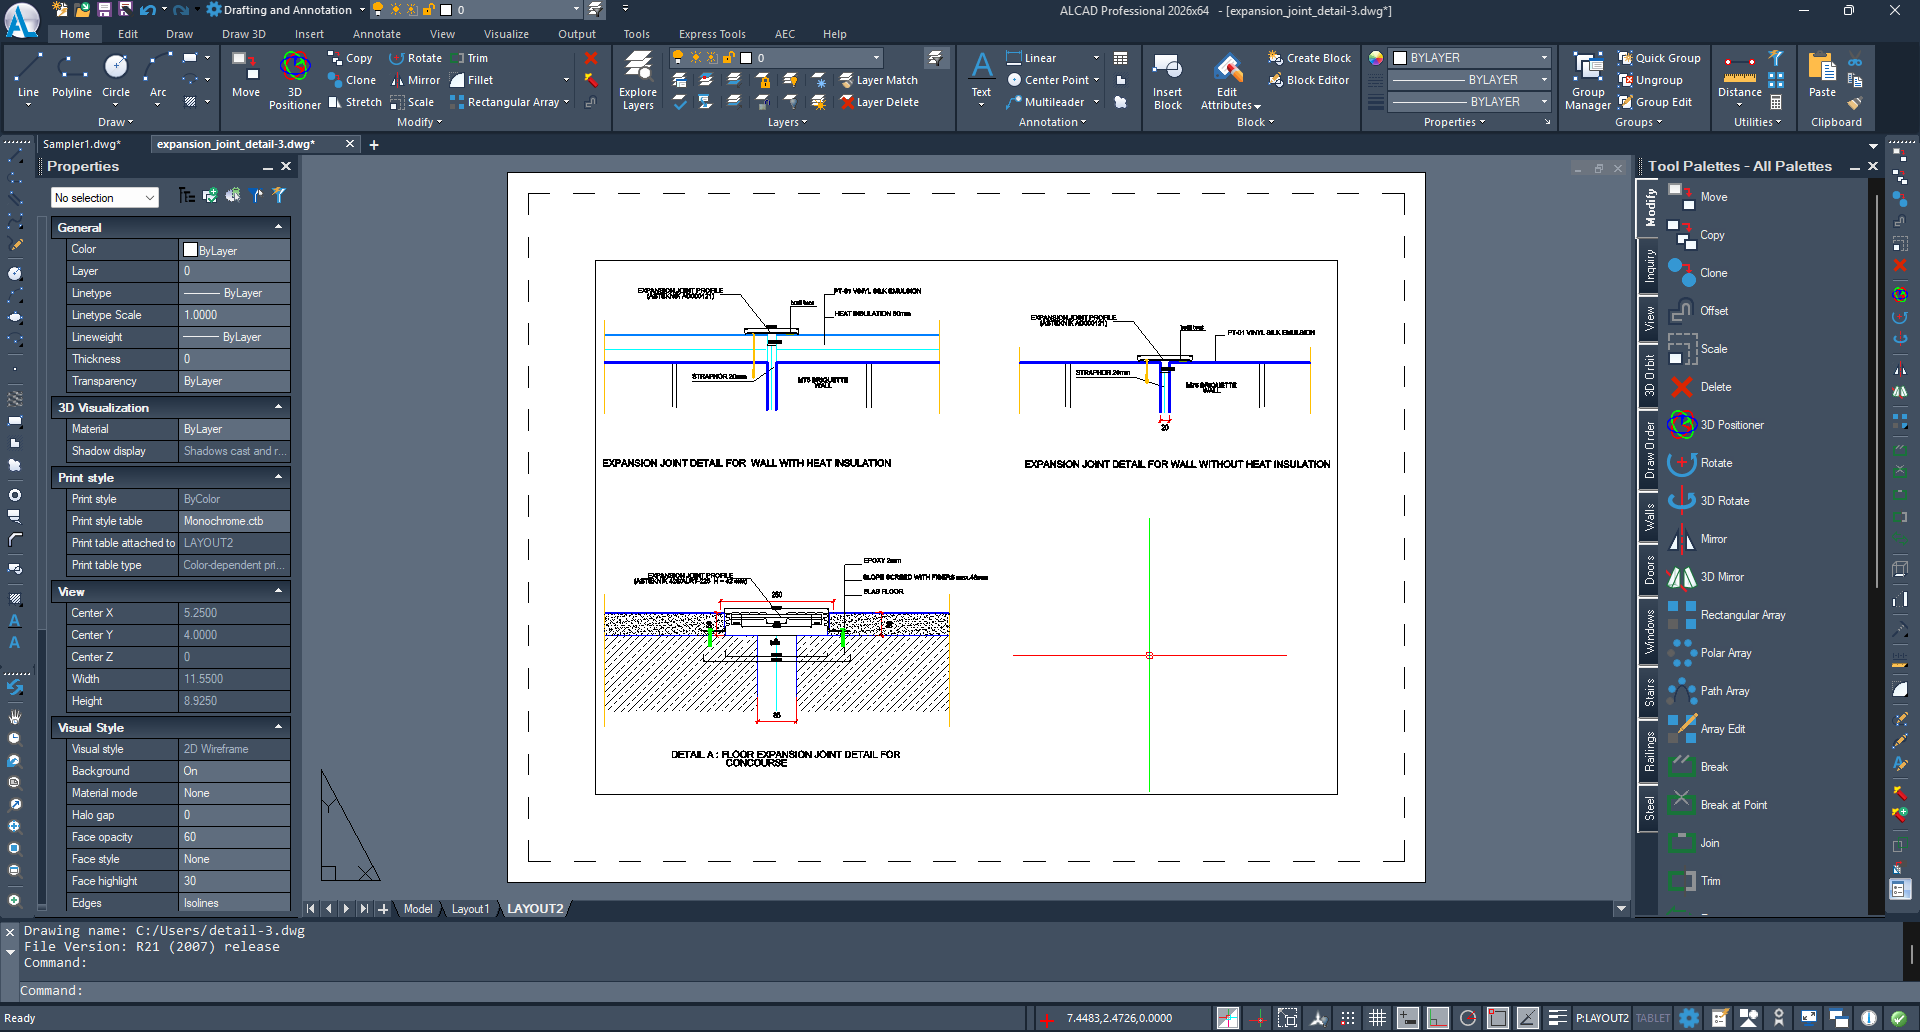The width and height of the screenshot is (1920, 1032).
Task: Open the Annotate ribbon tab
Action: coord(376,34)
